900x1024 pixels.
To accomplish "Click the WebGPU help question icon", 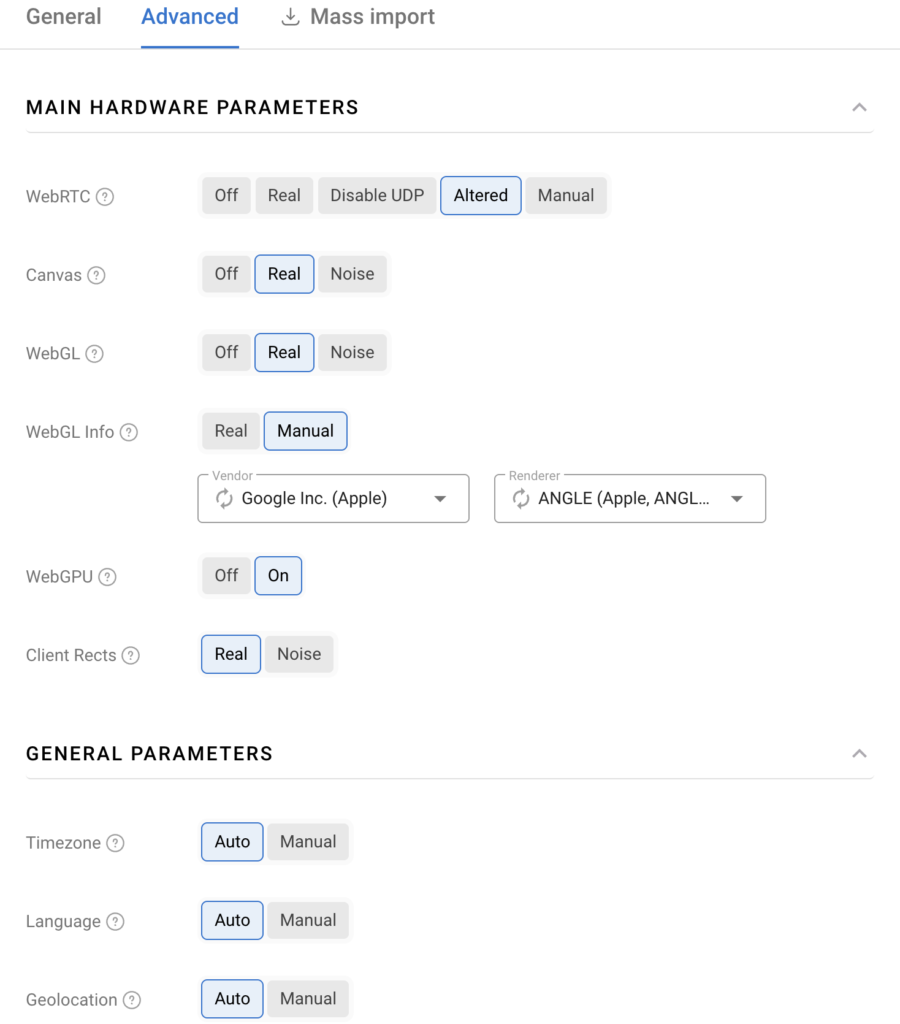I will click(x=107, y=577).
